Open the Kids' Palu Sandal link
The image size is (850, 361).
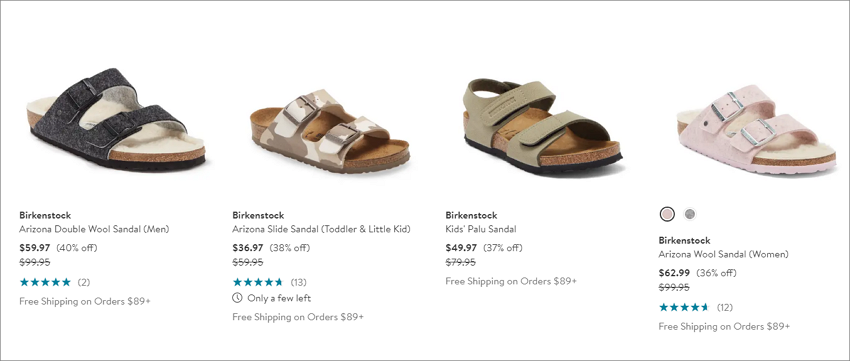tap(481, 229)
